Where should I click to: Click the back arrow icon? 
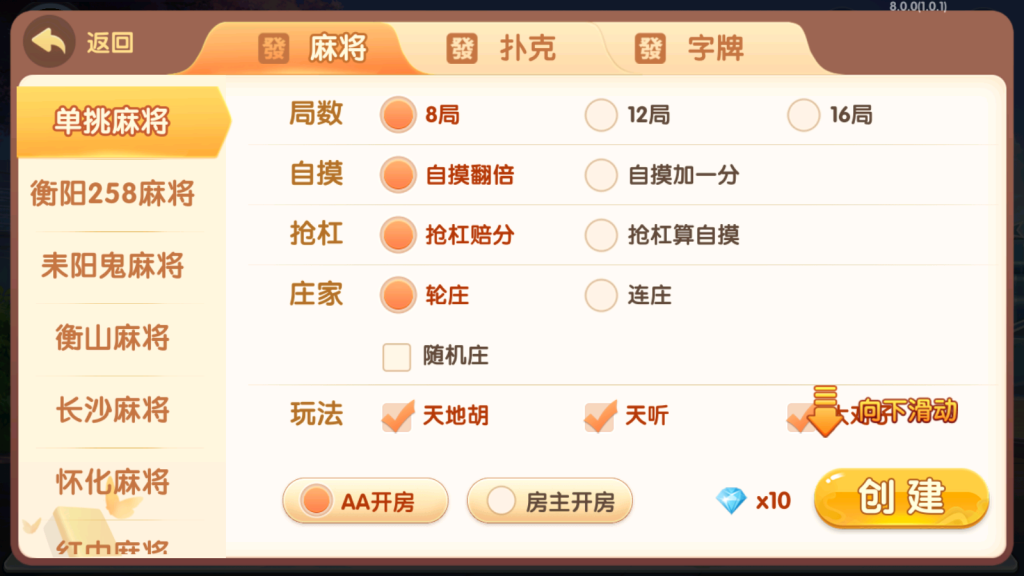(48, 41)
